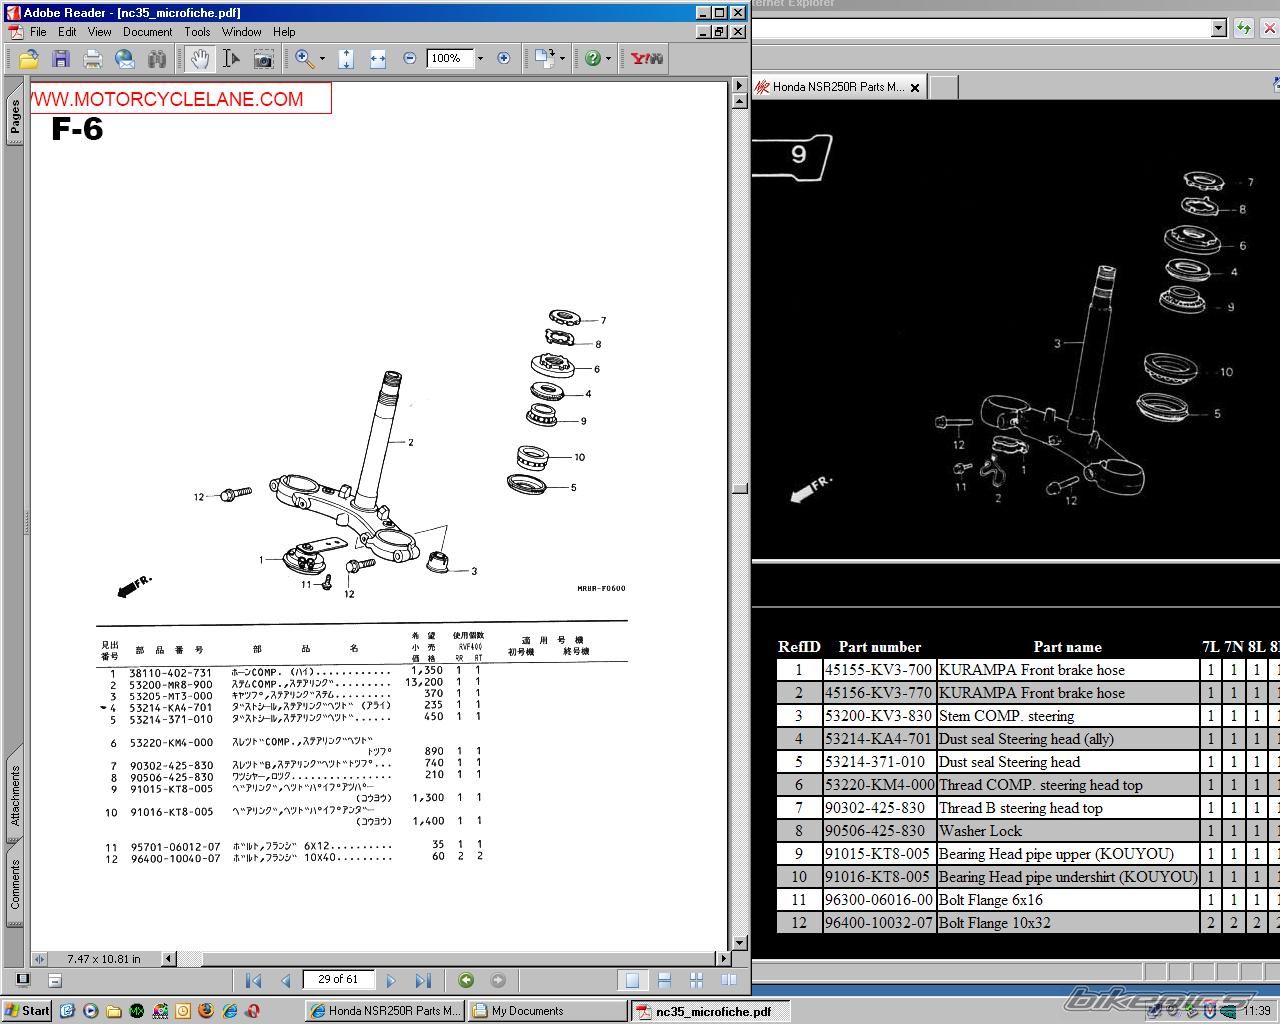Print the document using the printer icon

93,59
